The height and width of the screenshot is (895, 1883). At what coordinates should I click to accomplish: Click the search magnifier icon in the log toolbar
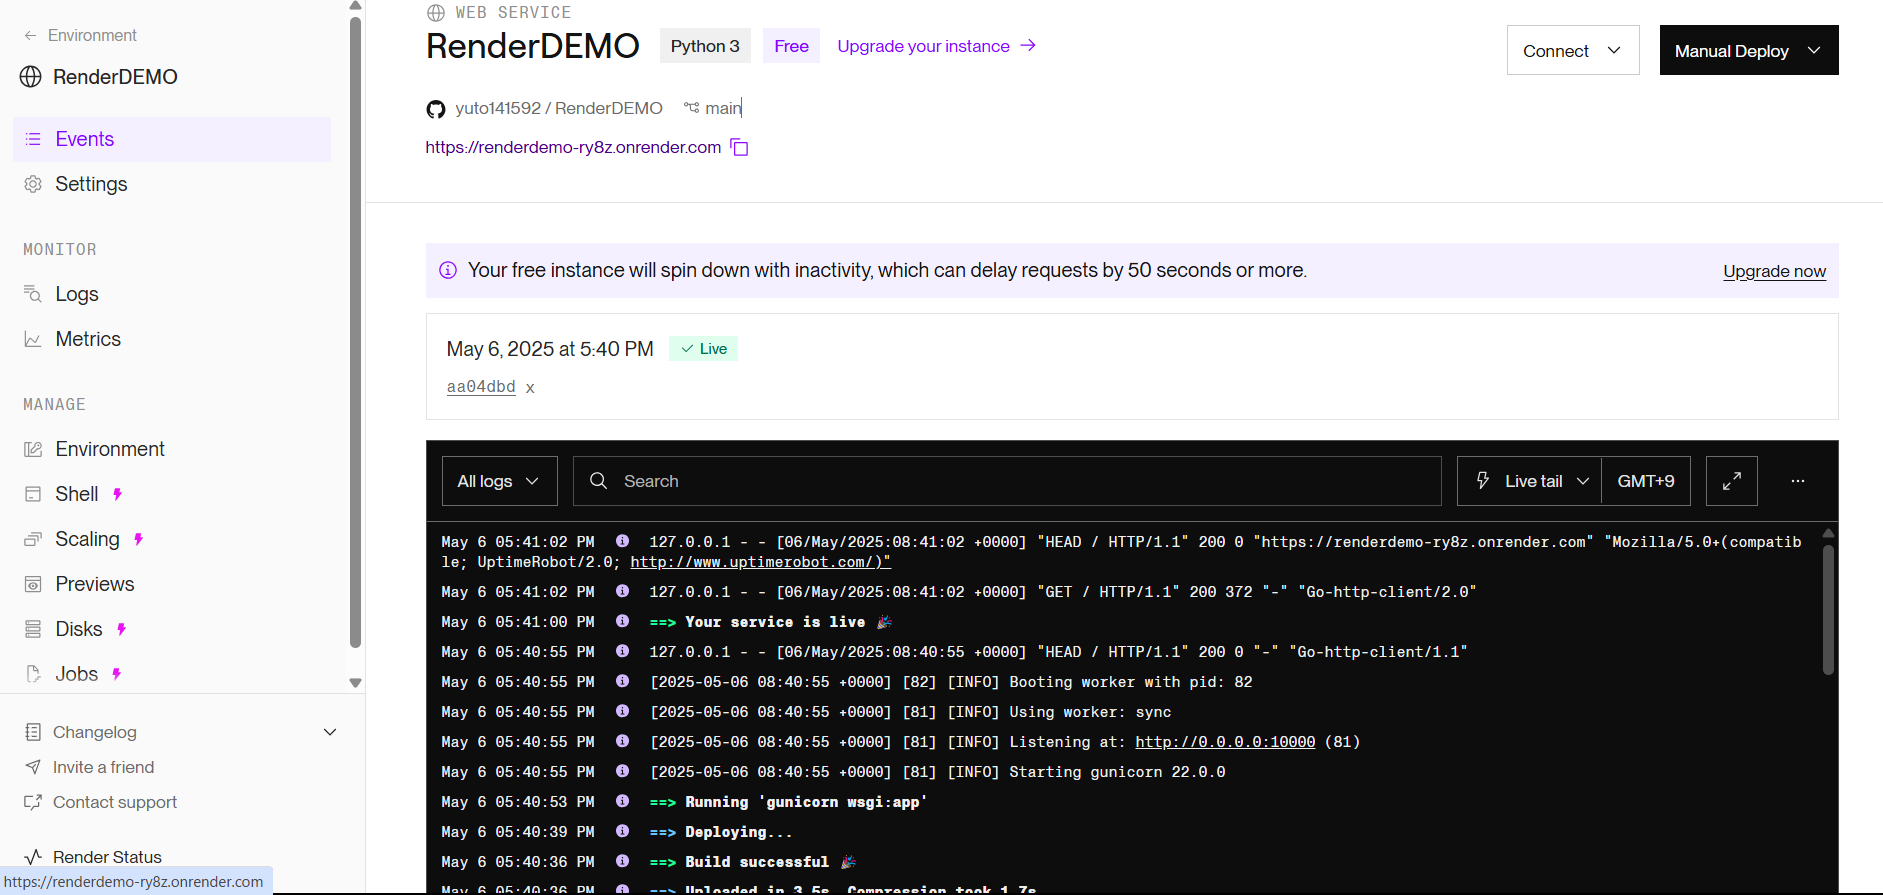tap(598, 481)
